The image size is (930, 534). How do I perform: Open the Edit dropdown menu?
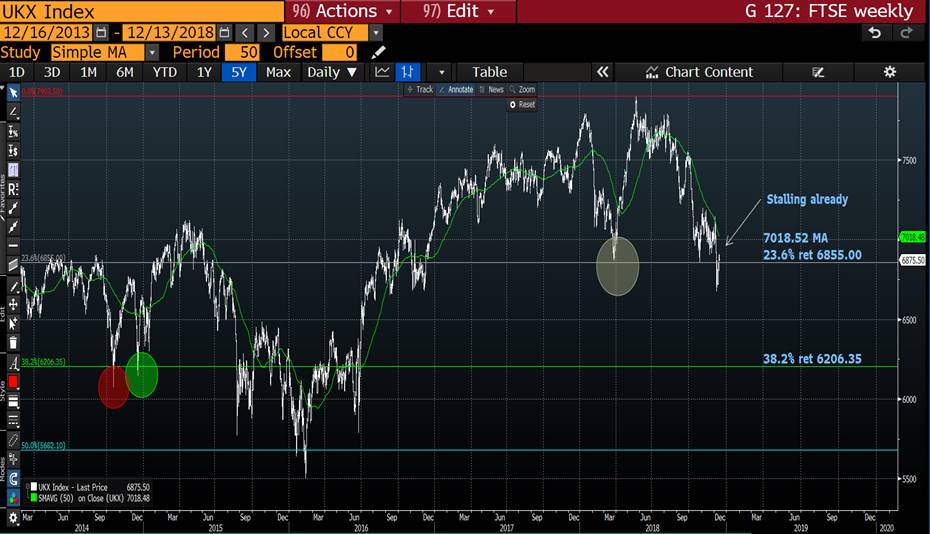pos(458,11)
